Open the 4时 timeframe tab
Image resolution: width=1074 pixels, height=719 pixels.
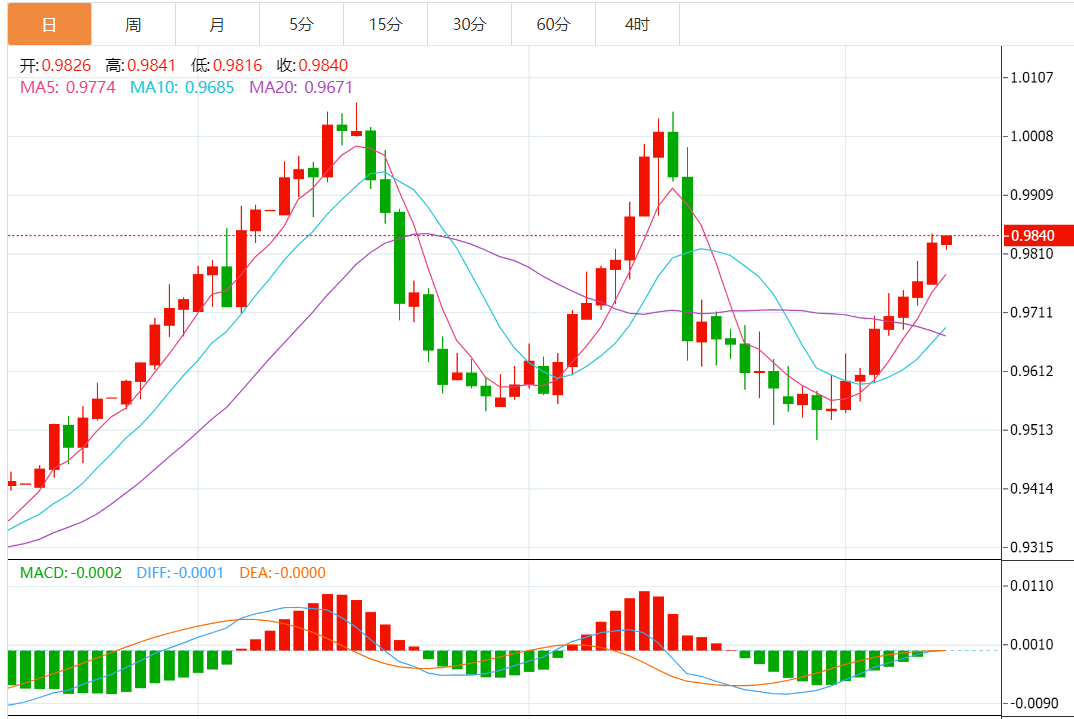point(637,25)
